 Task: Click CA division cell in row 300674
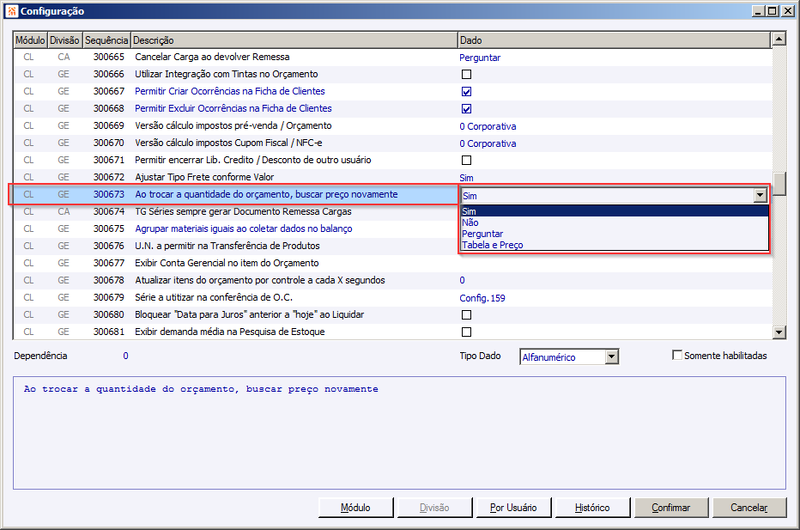point(64,212)
